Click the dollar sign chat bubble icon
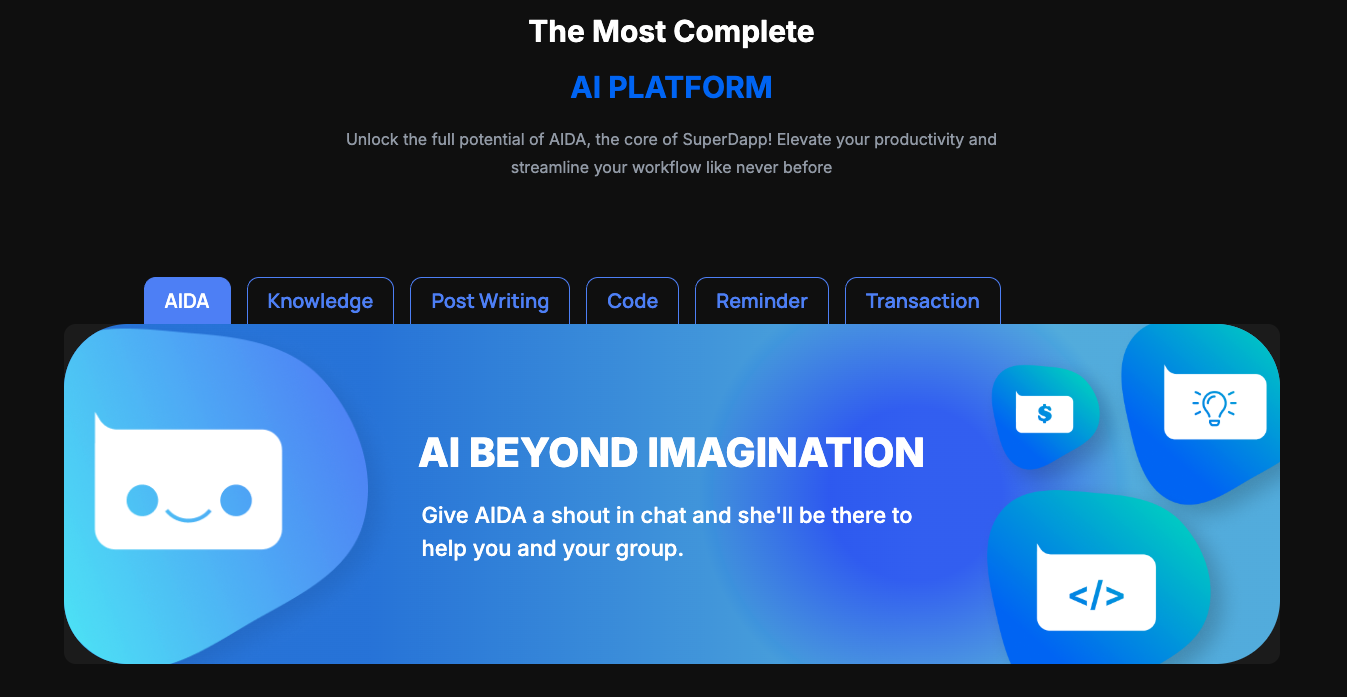The height and width of the screenshot is (697, 1347). click(x=1044, y=411)
